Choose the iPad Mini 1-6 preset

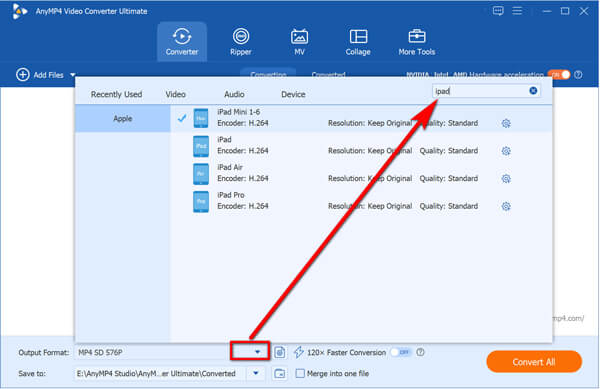[x=361, y=118]
